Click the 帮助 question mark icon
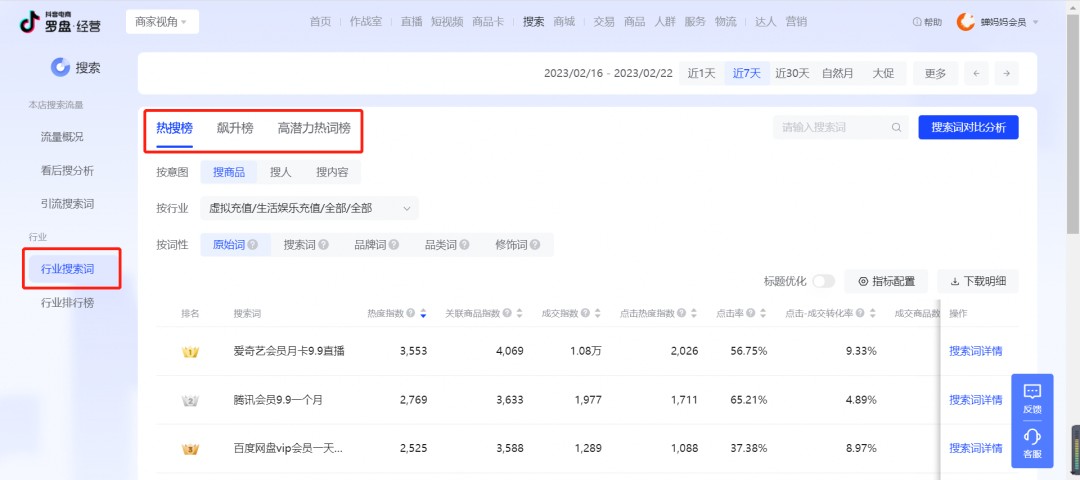This screenshot has width=1080, height=480. (917, 22)
